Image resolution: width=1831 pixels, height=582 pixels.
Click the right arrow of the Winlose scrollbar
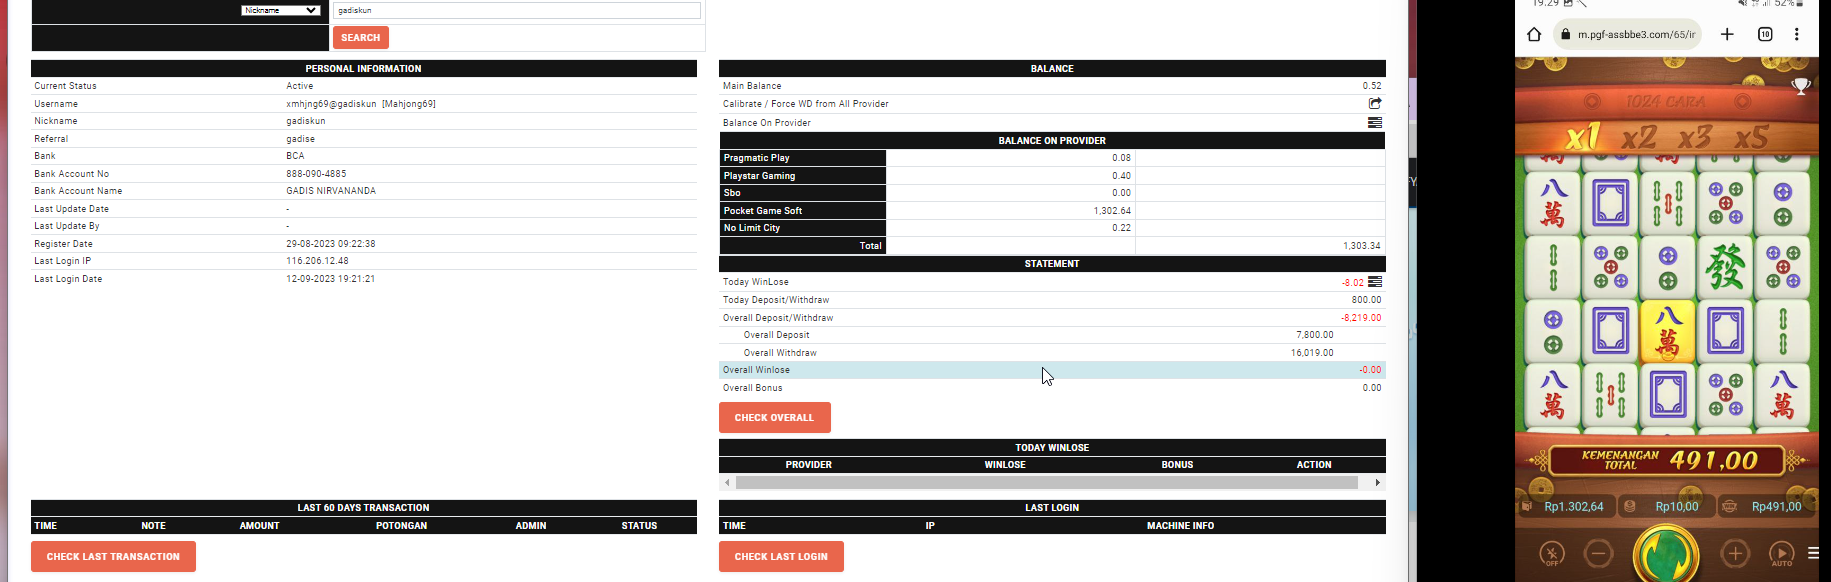[1377, 482]
